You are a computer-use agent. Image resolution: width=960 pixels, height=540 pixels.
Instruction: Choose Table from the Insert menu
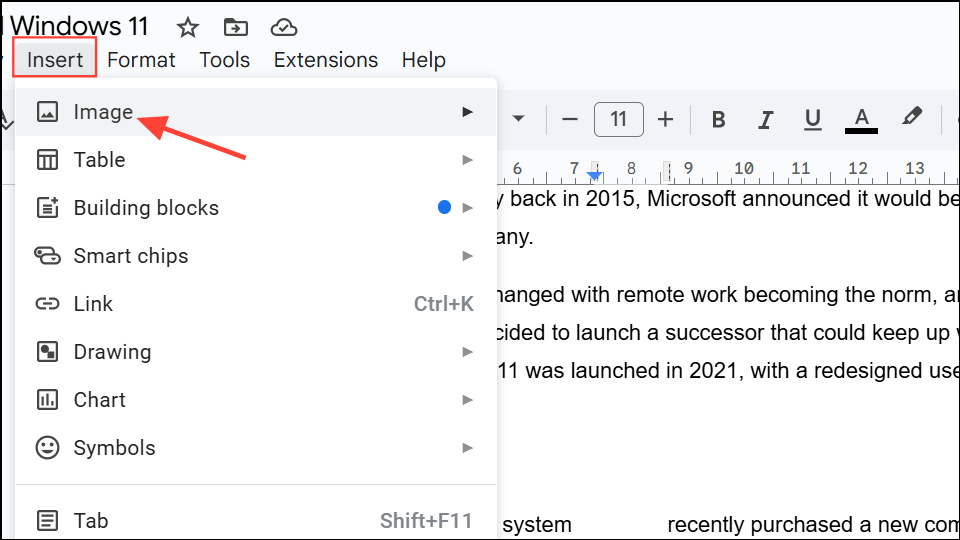pos(255,160)
